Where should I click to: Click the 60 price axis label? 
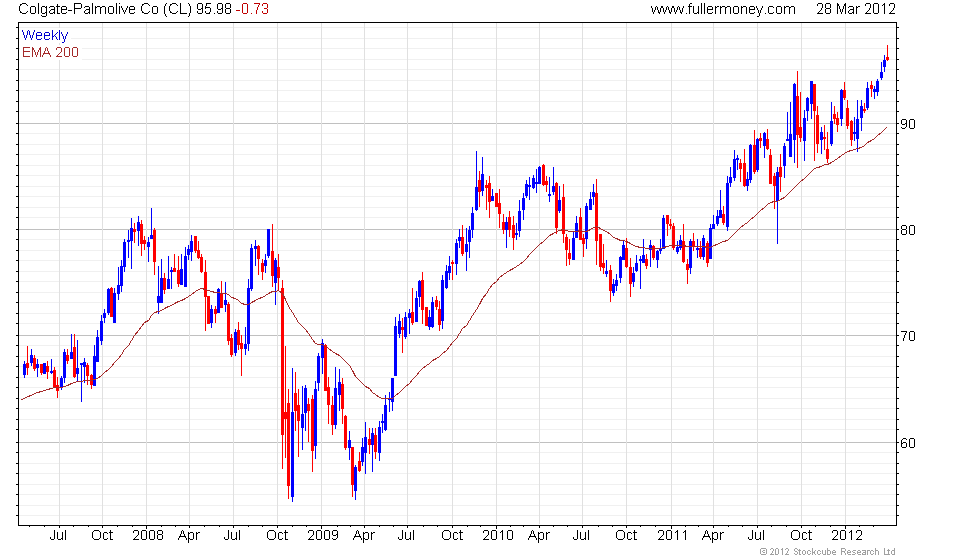pos(908,443)
